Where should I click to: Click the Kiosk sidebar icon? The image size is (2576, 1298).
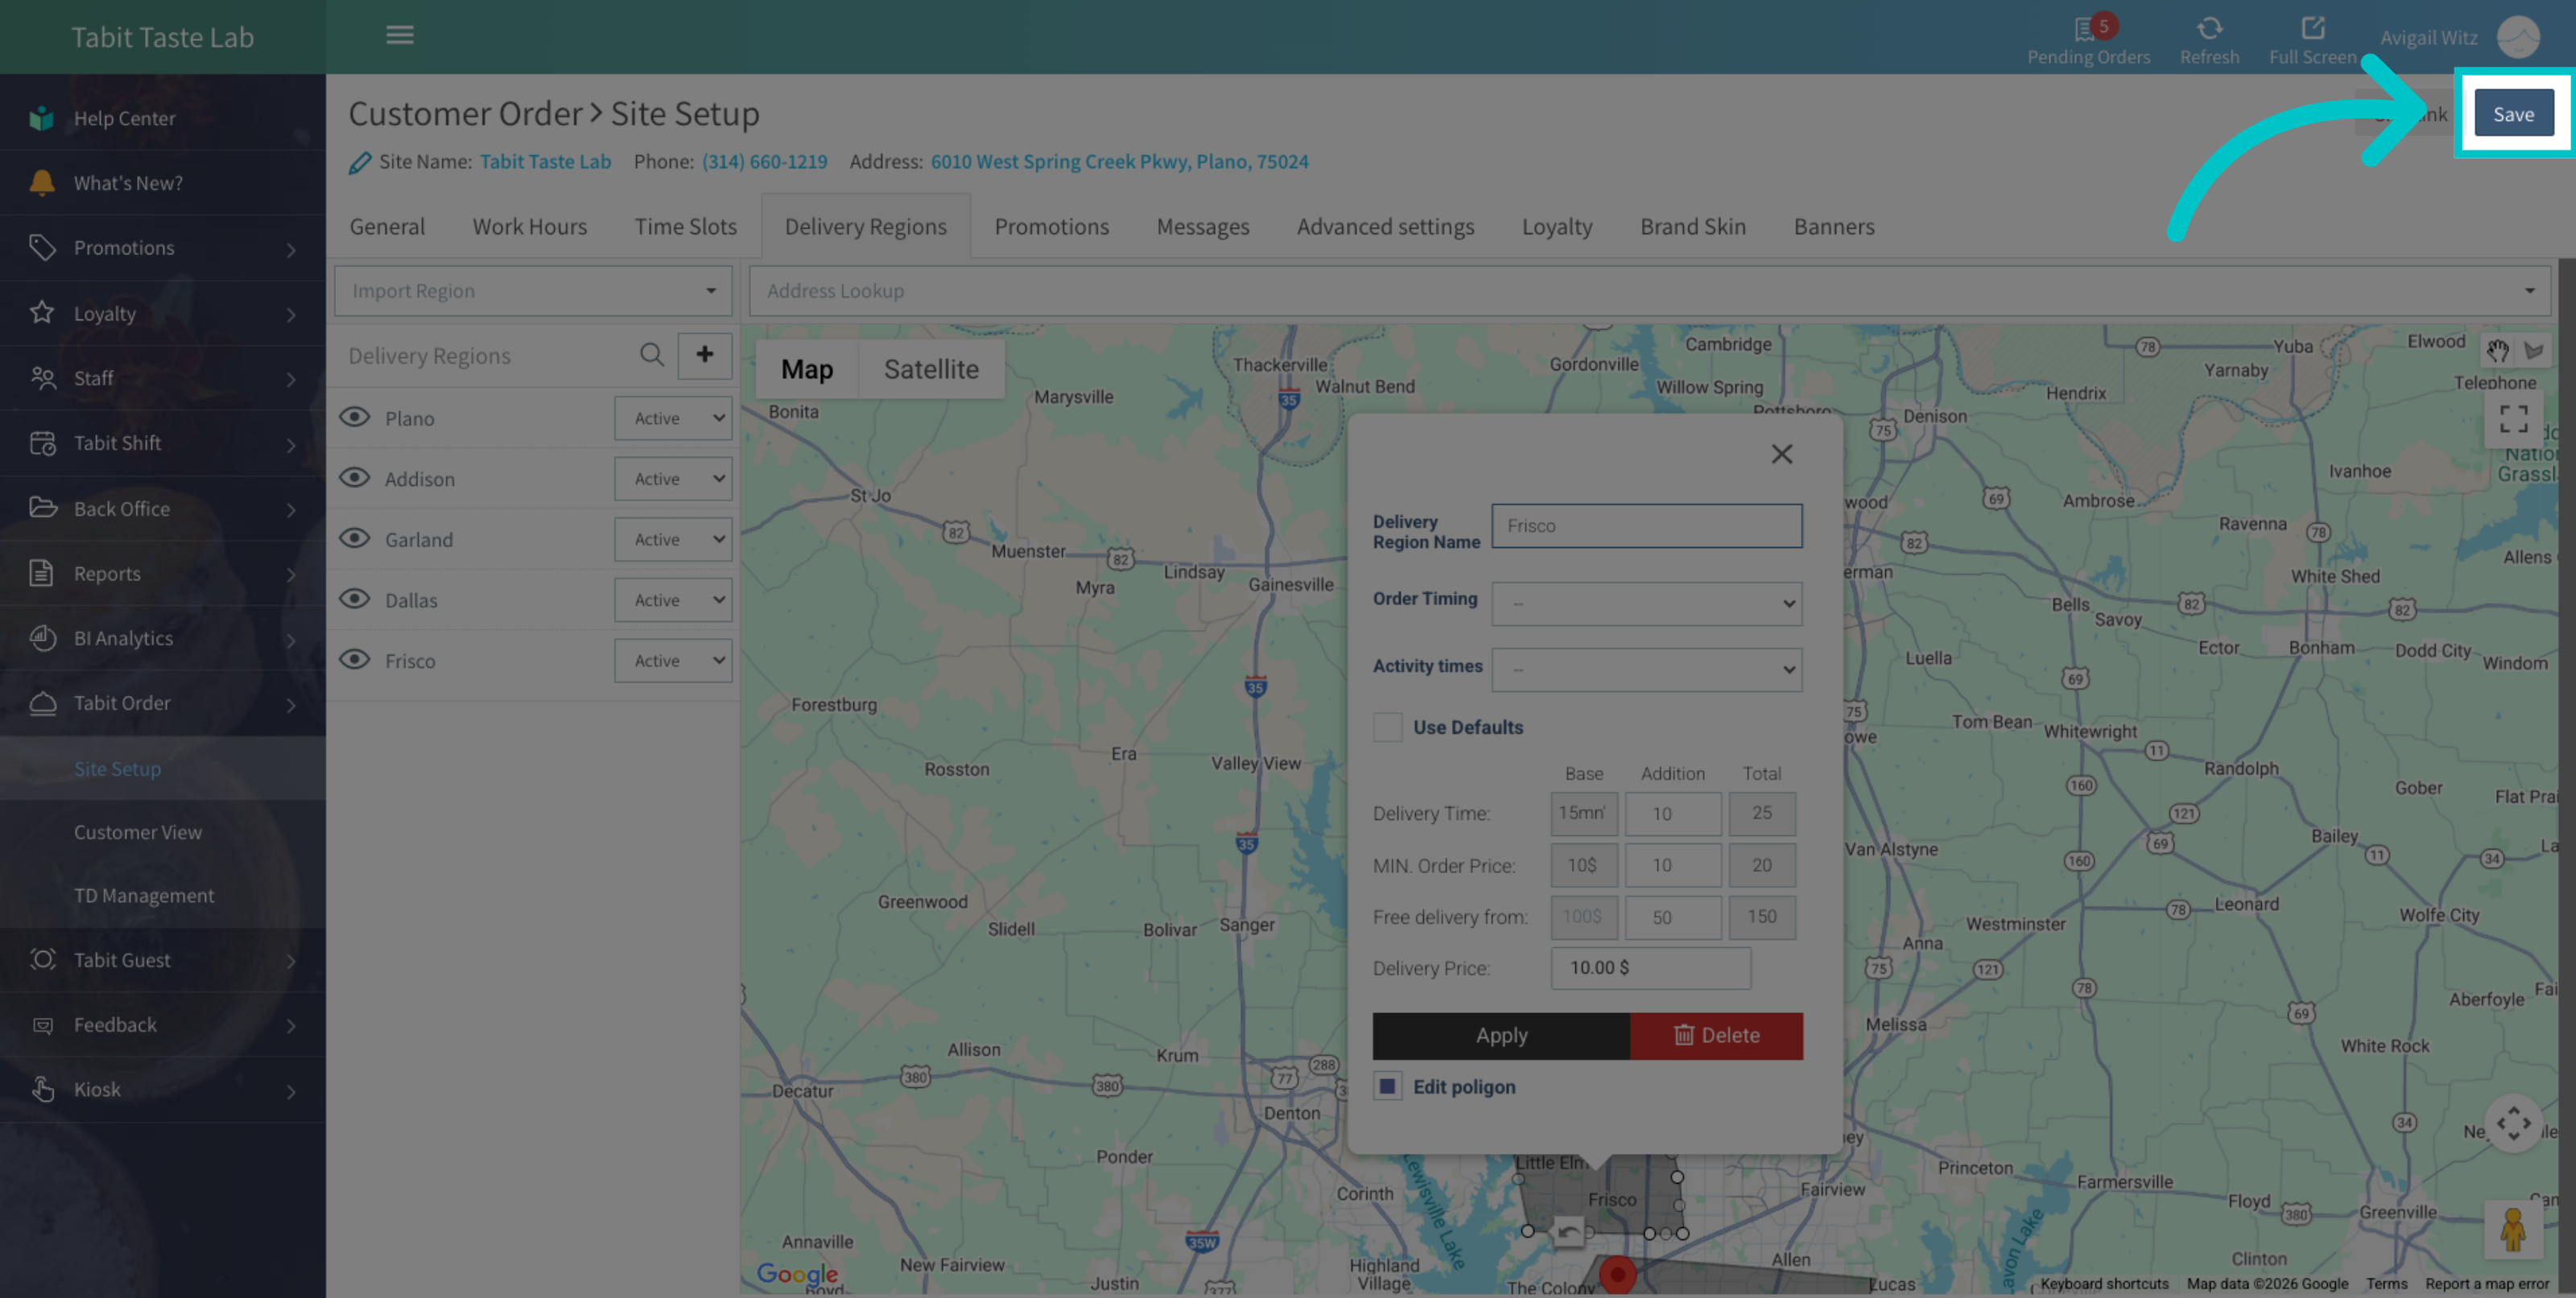tap(41, 1089)
